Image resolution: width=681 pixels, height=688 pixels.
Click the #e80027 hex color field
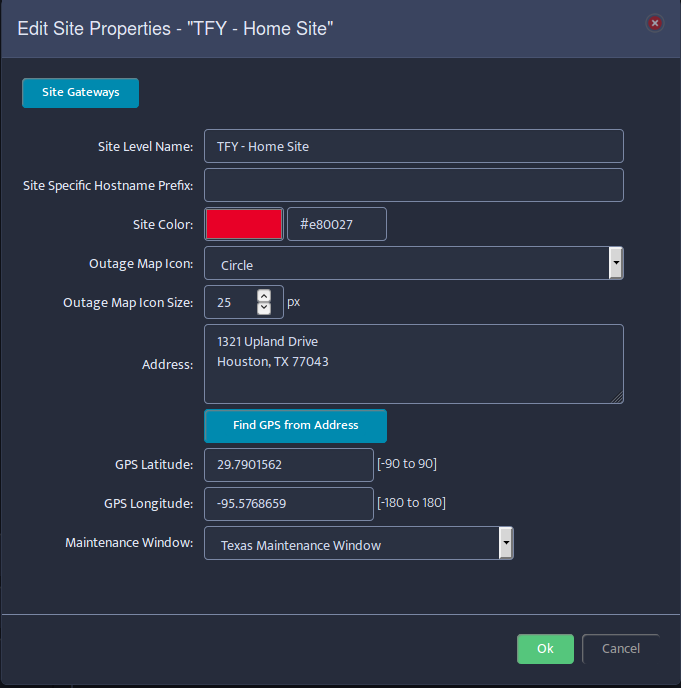[x=337, y=224]
